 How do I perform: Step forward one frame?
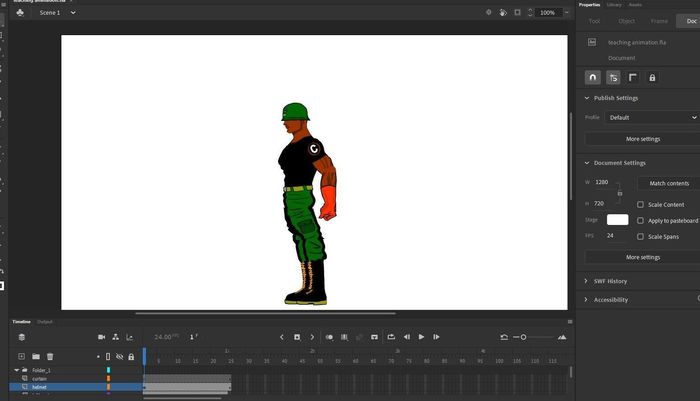pyautogui.click(x=436, y=337)
